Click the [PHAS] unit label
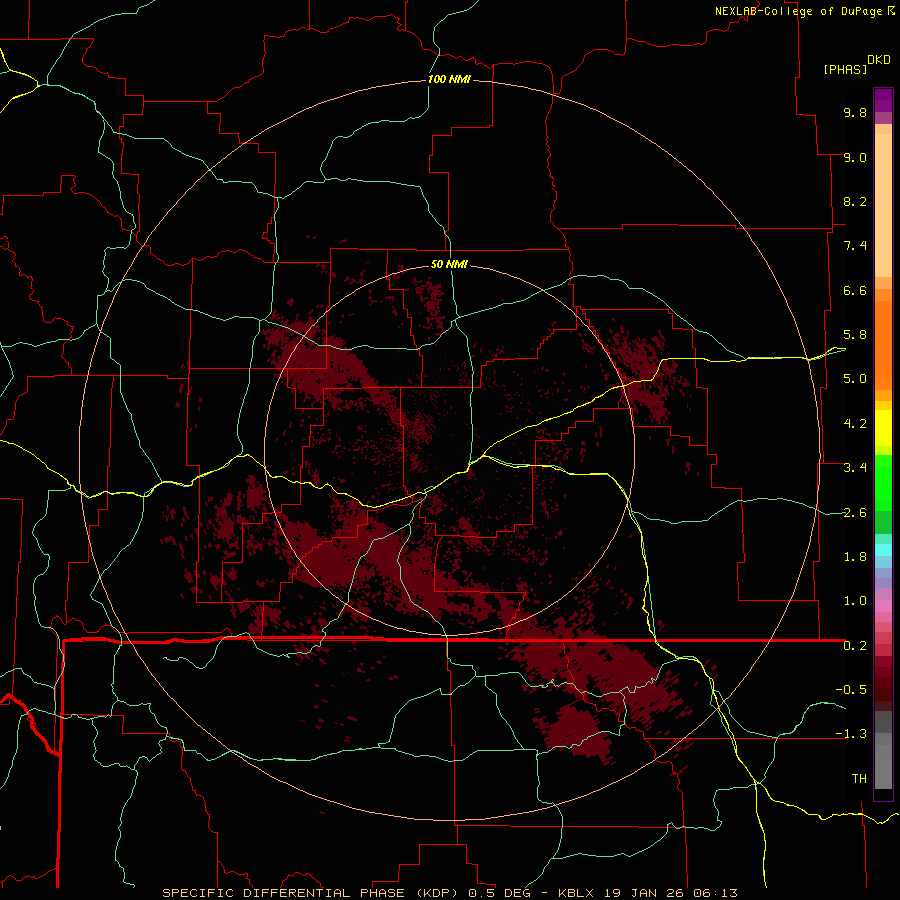 click(845, 69)
